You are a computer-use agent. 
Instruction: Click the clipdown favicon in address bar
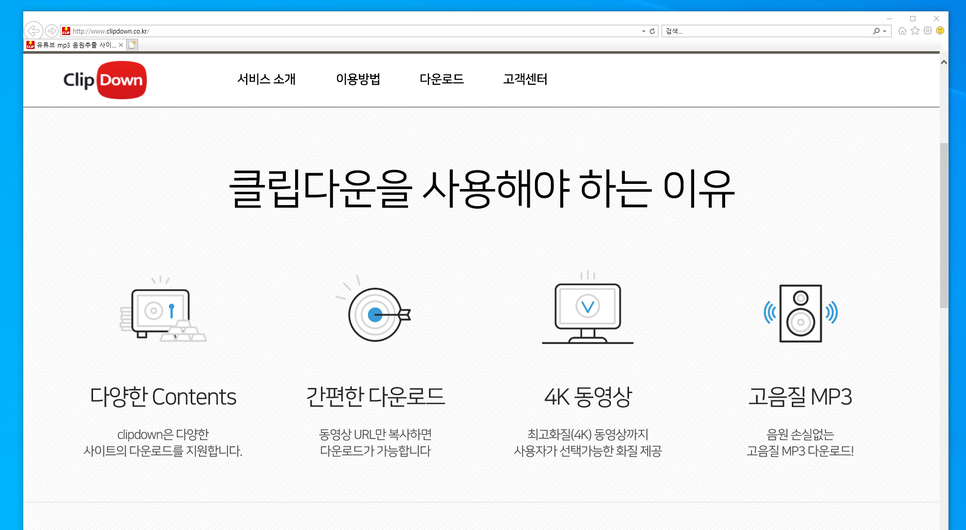[x=66, y=31]
